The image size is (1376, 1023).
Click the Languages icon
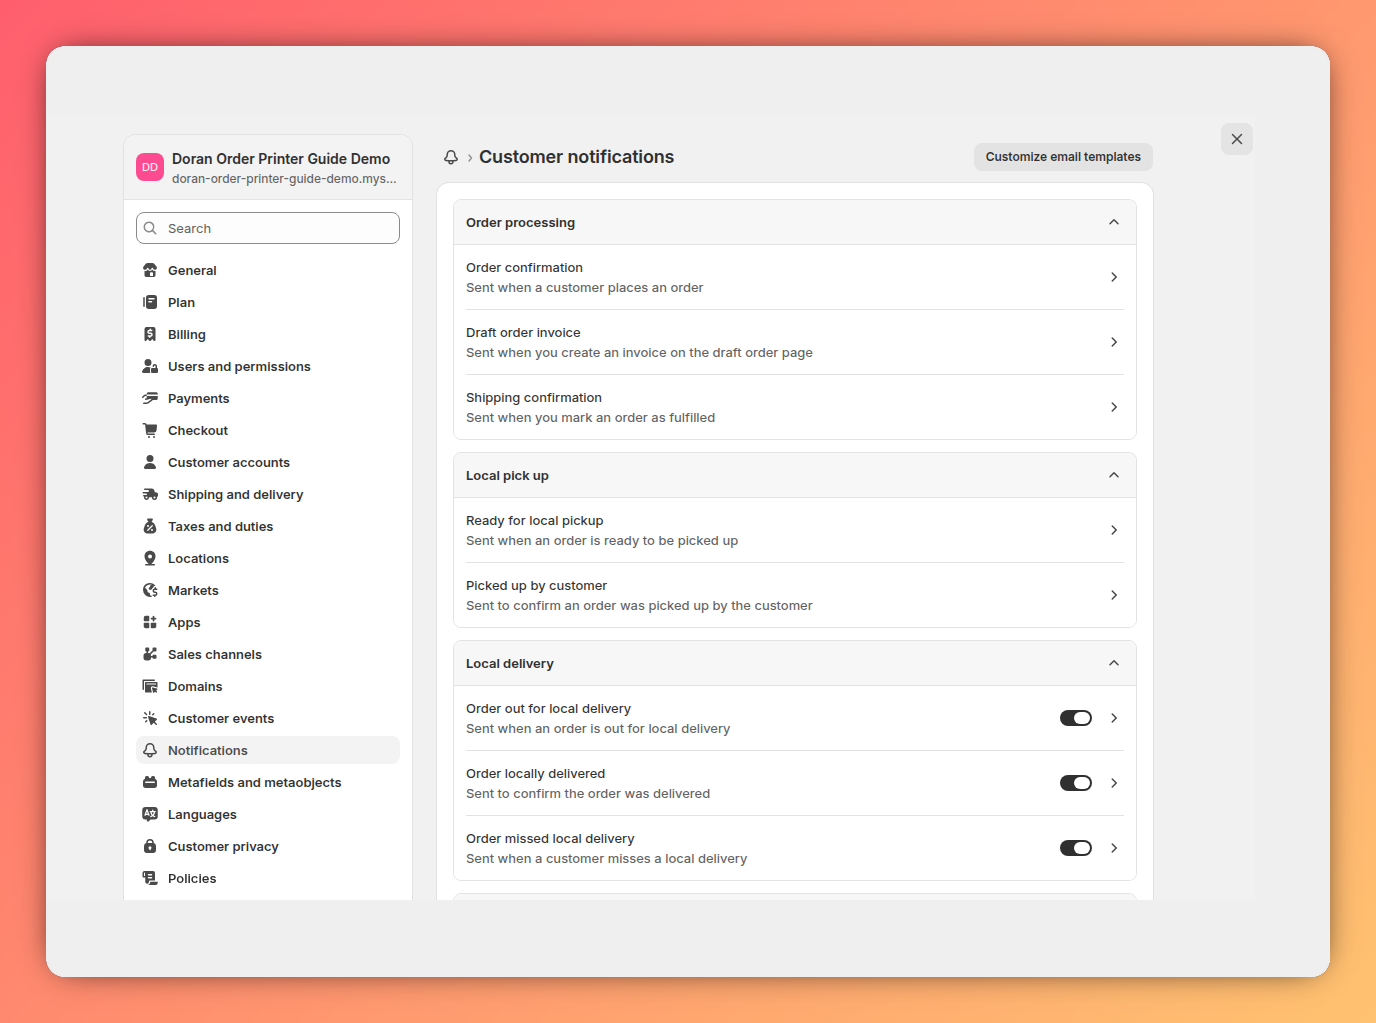point(150,814)
